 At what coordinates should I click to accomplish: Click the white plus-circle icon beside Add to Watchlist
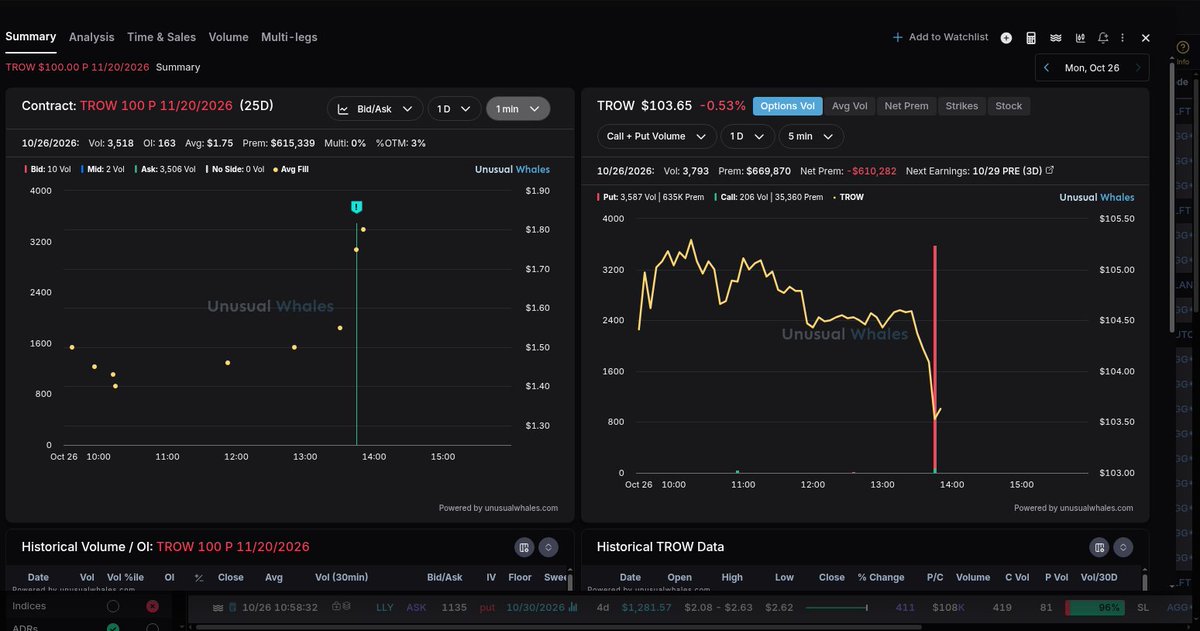(1006, 38)
